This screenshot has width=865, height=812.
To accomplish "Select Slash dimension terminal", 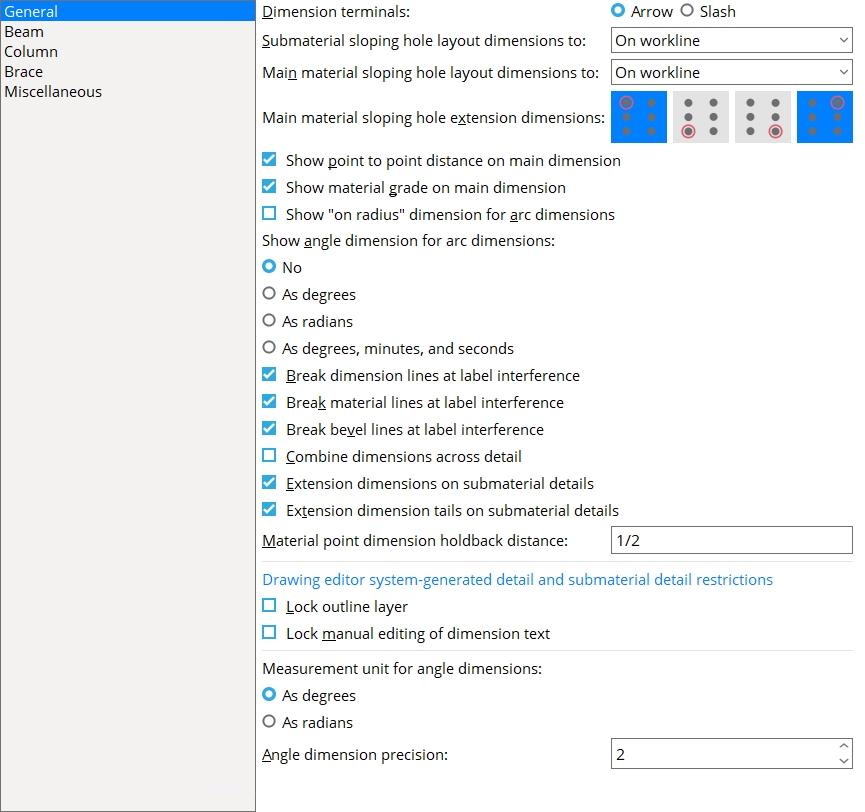I will (687, 11).
